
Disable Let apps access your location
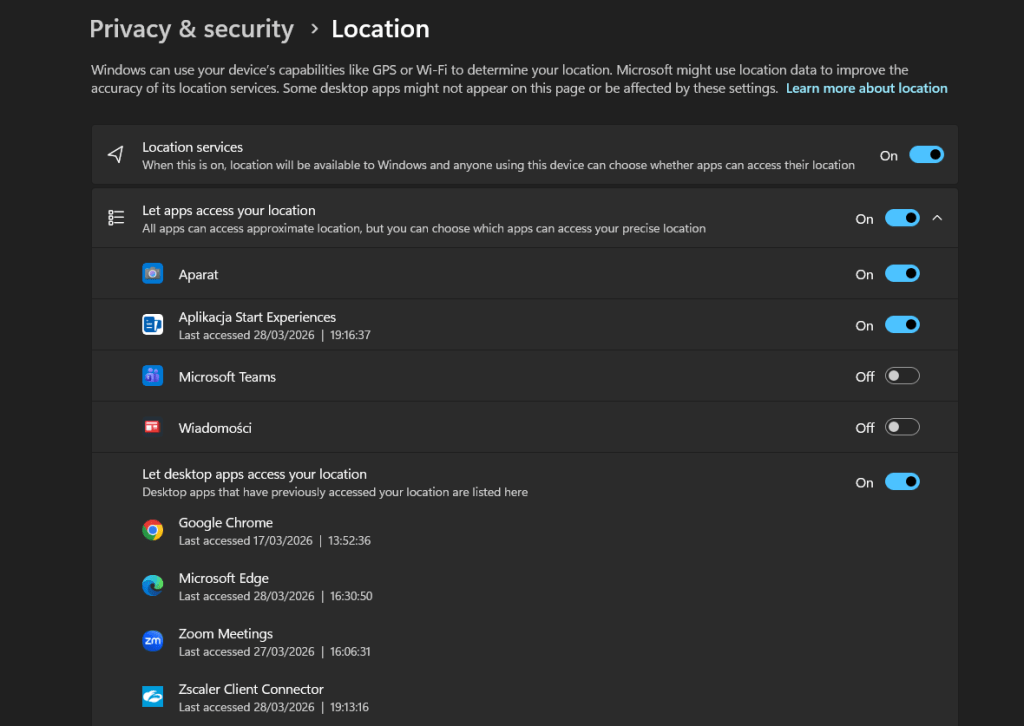tap(902, 218)
